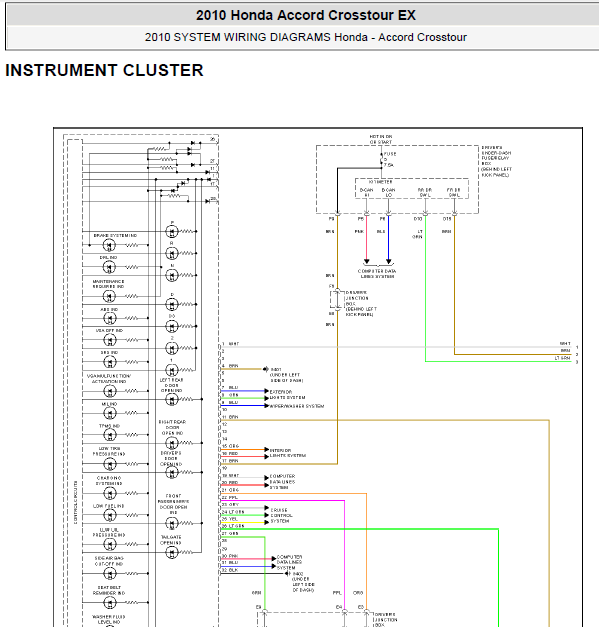Click the Driver's Junction Box label by terminal F9
599x627 pixels.
coord(361,304)
